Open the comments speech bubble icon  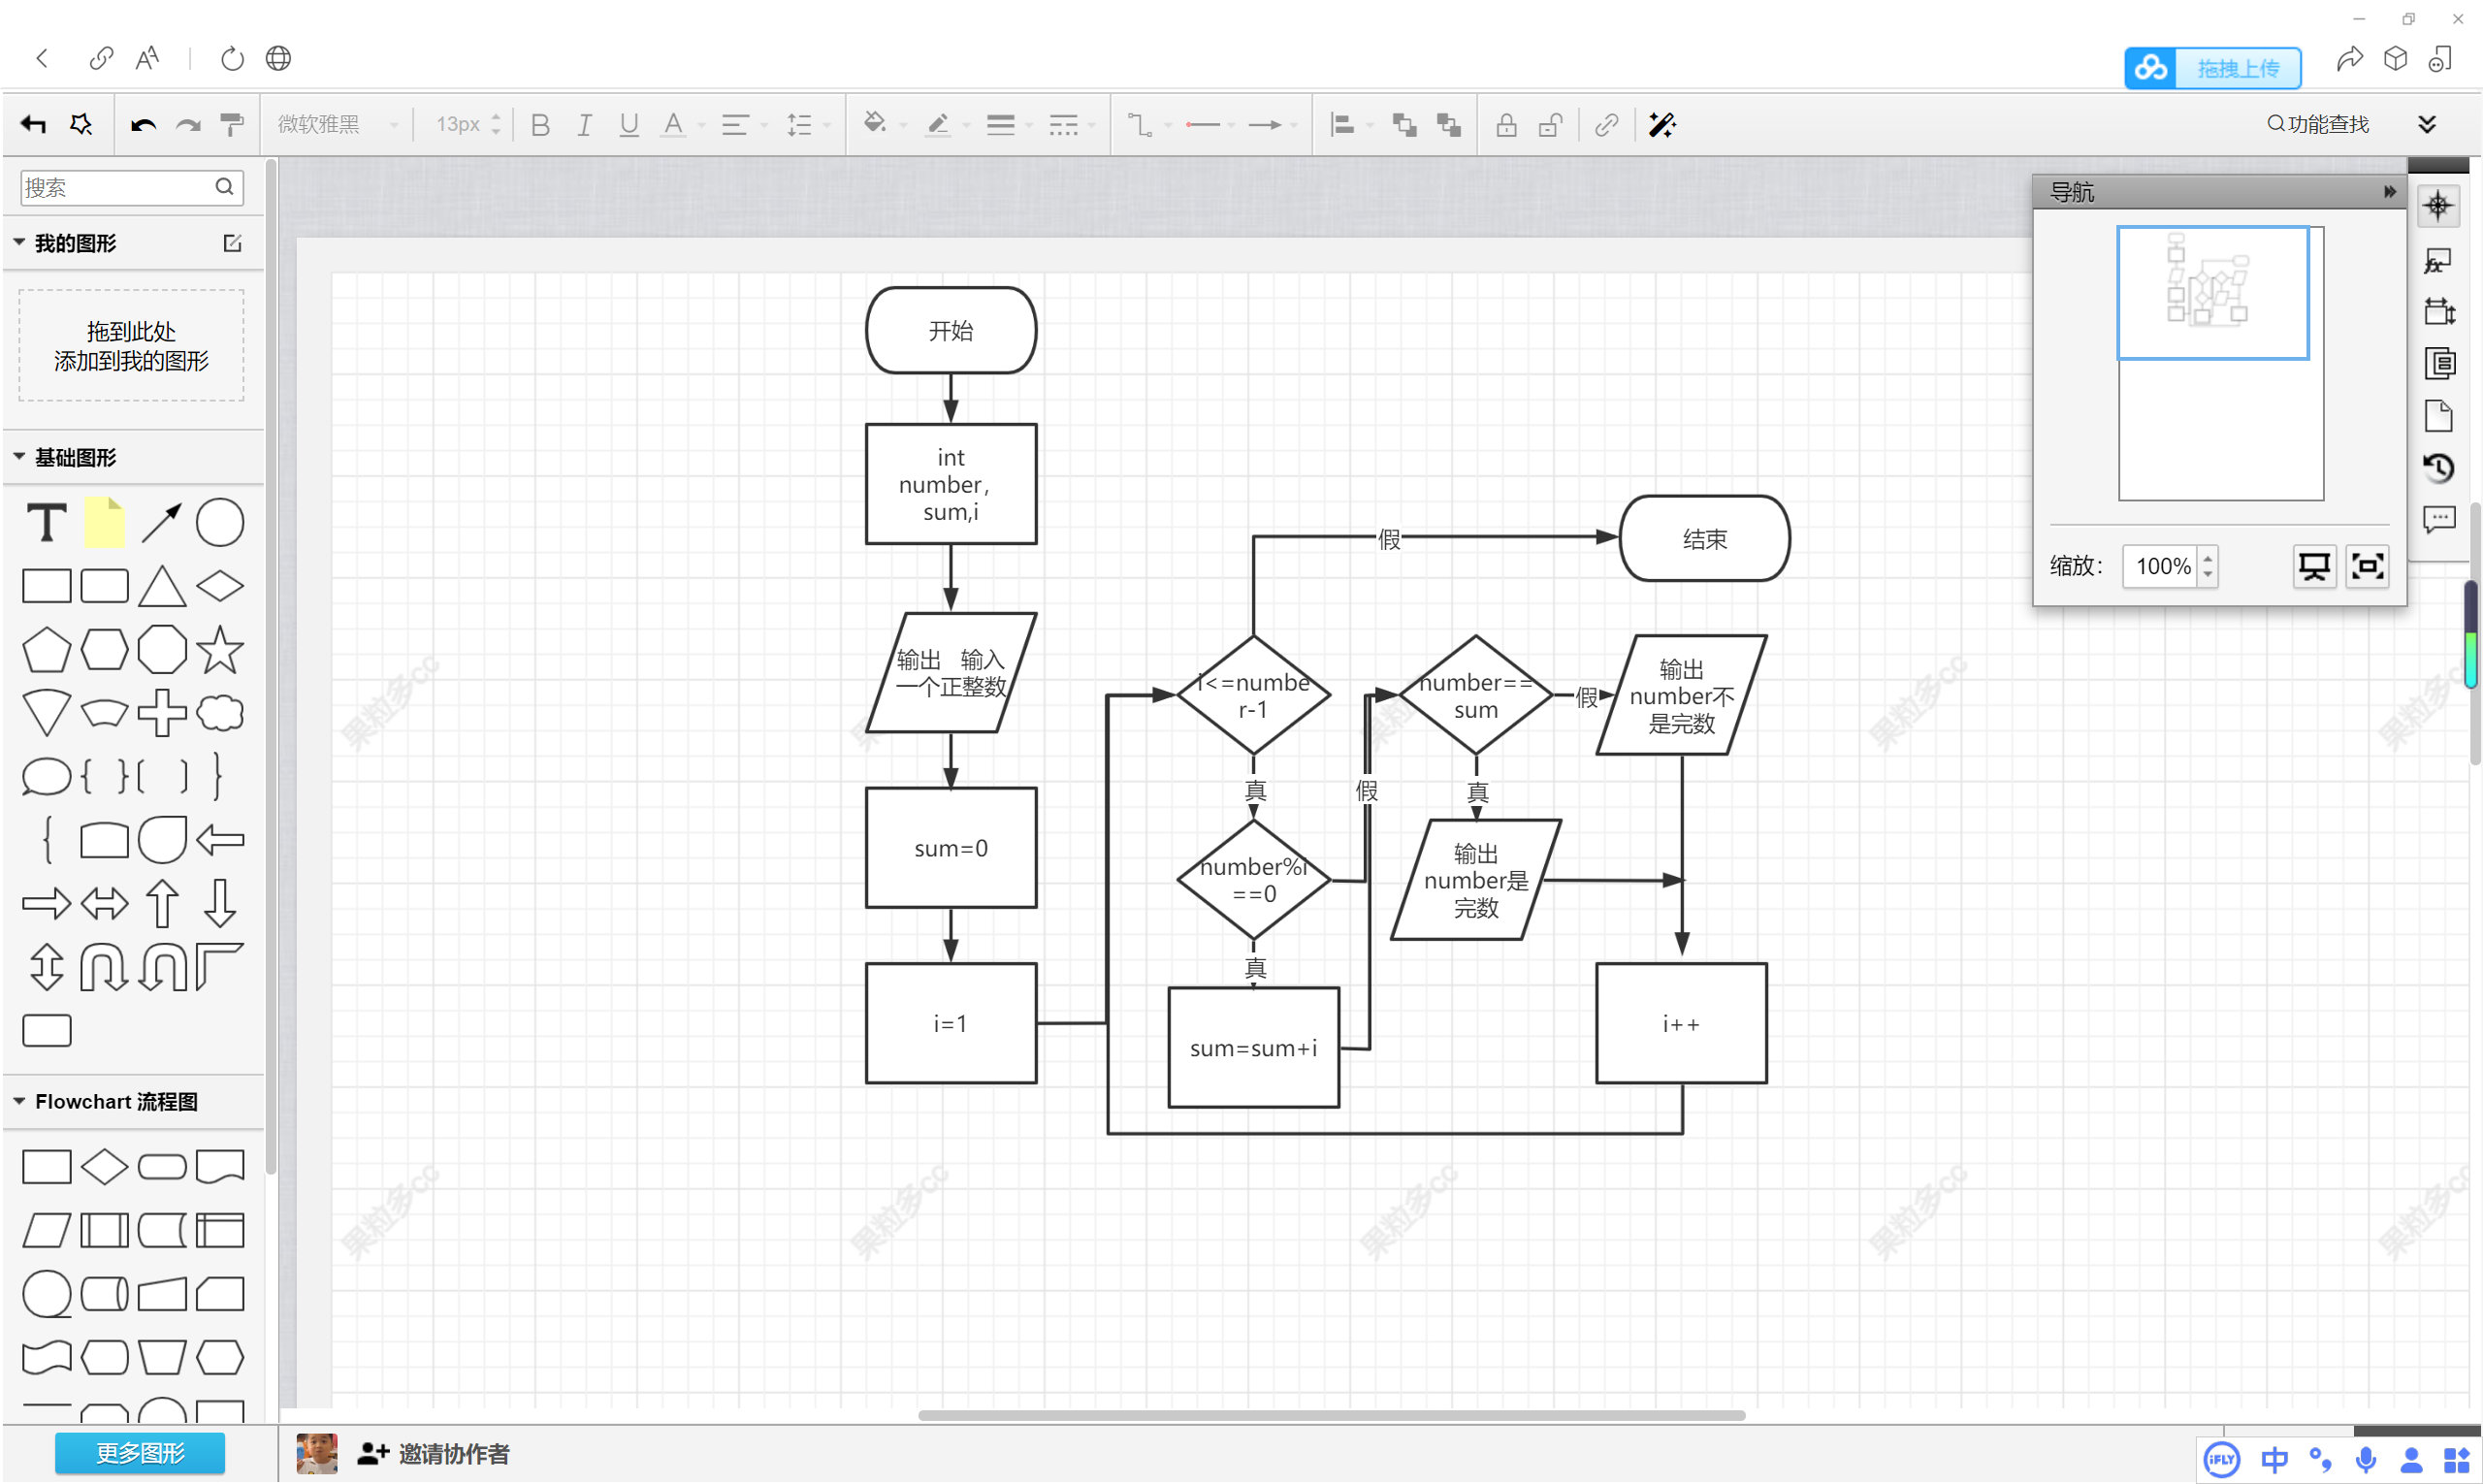2438,519
